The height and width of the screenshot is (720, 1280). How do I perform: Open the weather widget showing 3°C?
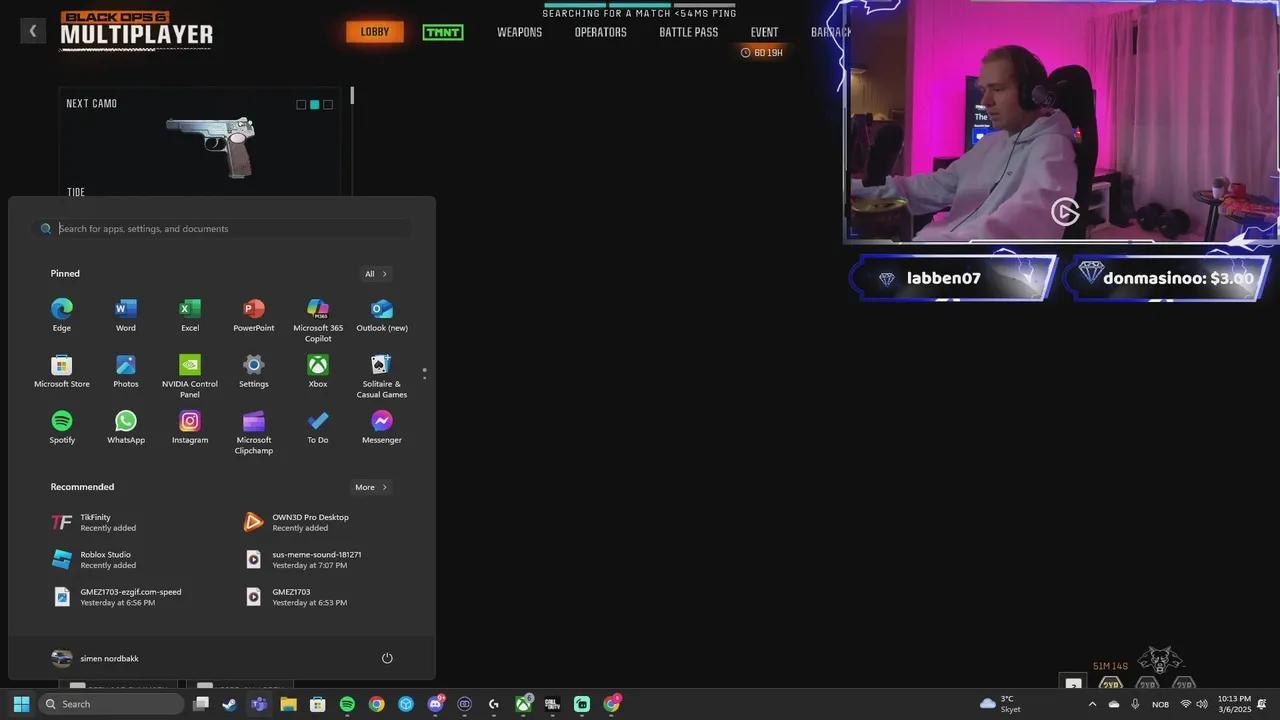pos(1000,704)
